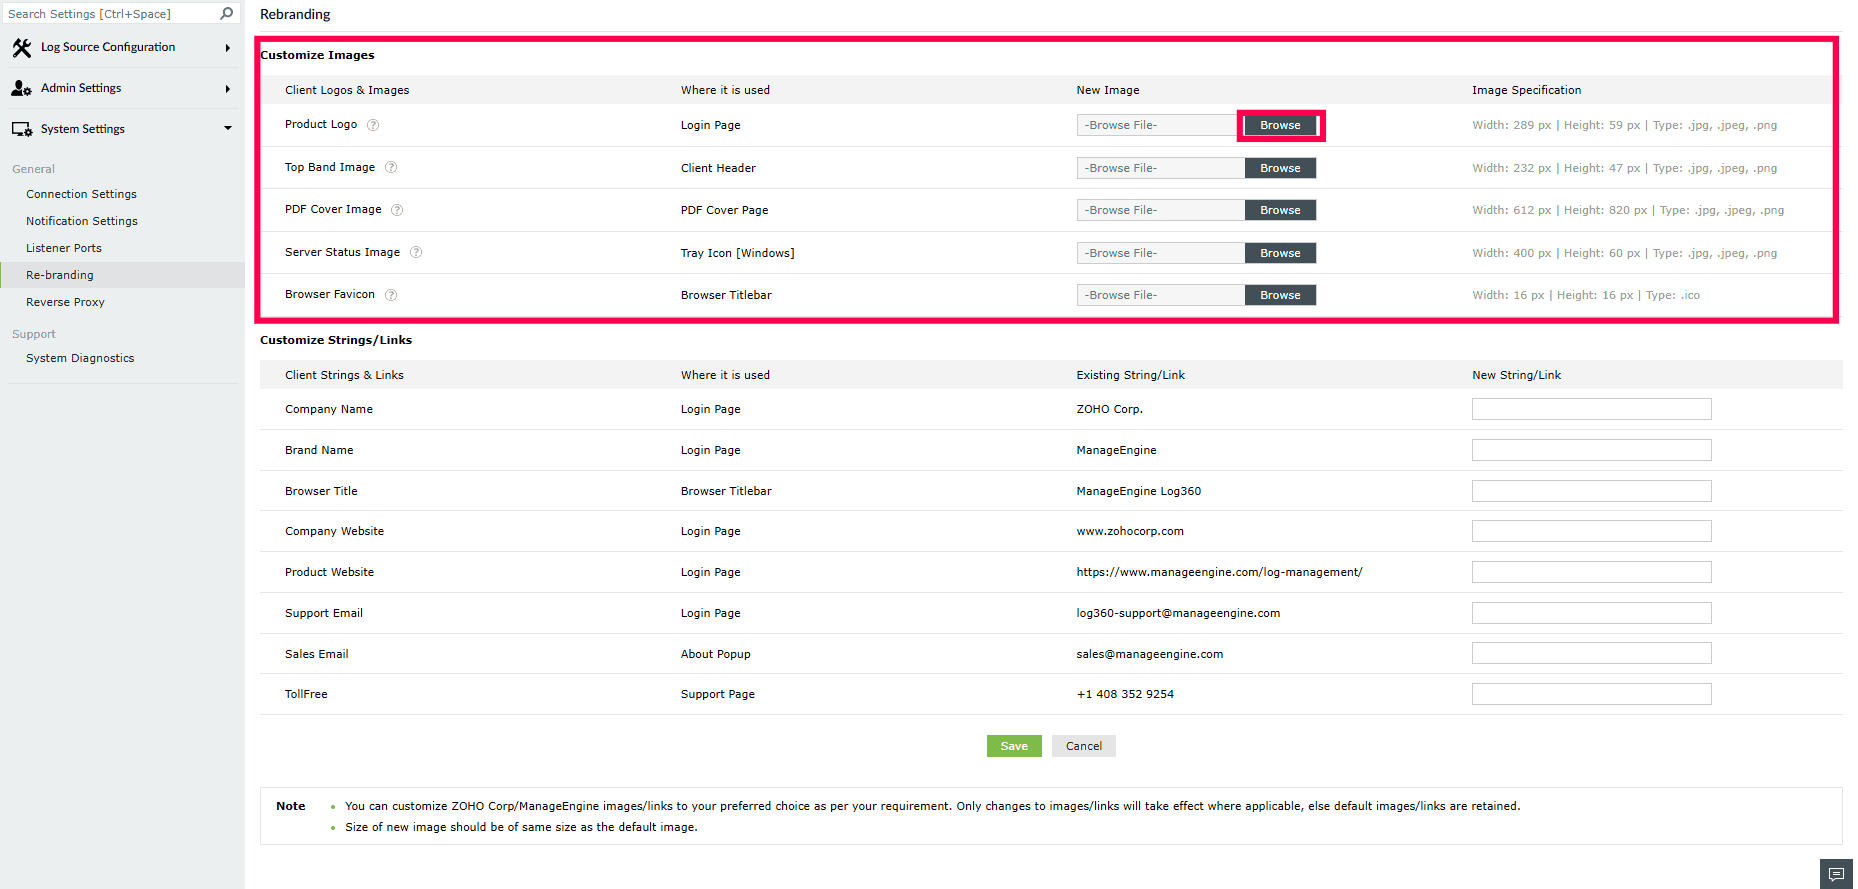1858x889 pixels.
Task: Open Notification Settings page
Action: 82,221
